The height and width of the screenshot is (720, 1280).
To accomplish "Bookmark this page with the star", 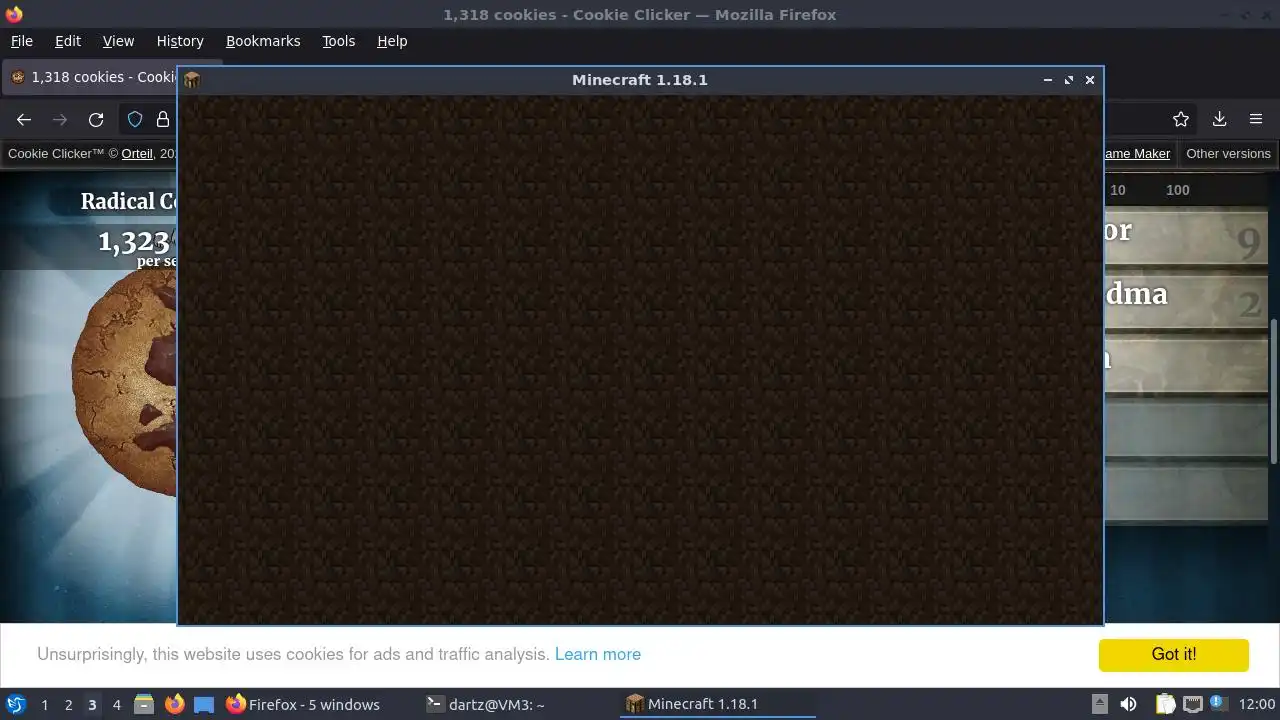I will [x=1181, y=119].
